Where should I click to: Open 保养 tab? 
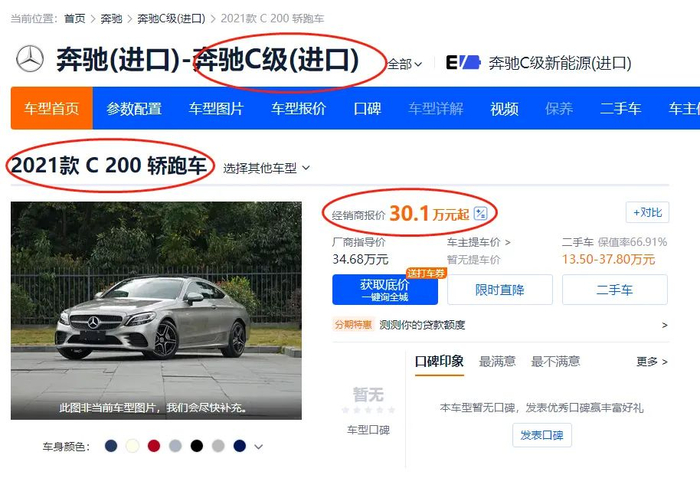(559, 109)
